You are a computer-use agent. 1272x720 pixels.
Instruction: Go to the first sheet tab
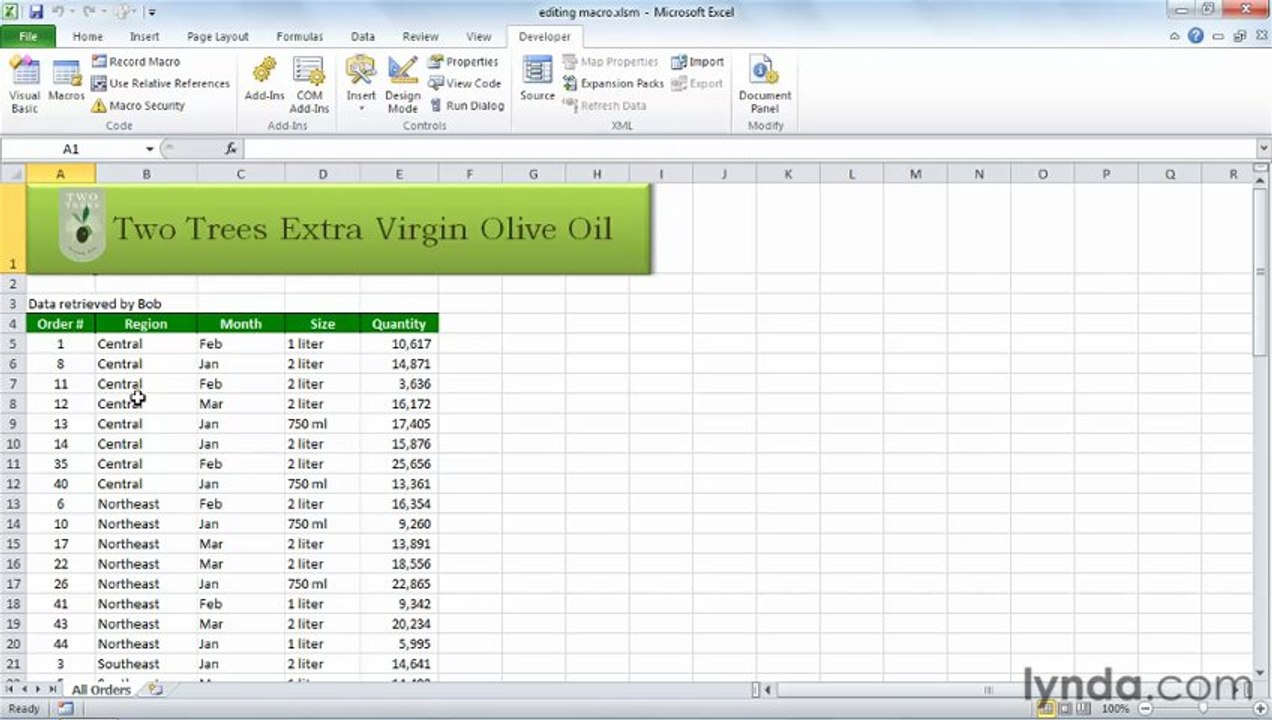click(x=10, y=690)
